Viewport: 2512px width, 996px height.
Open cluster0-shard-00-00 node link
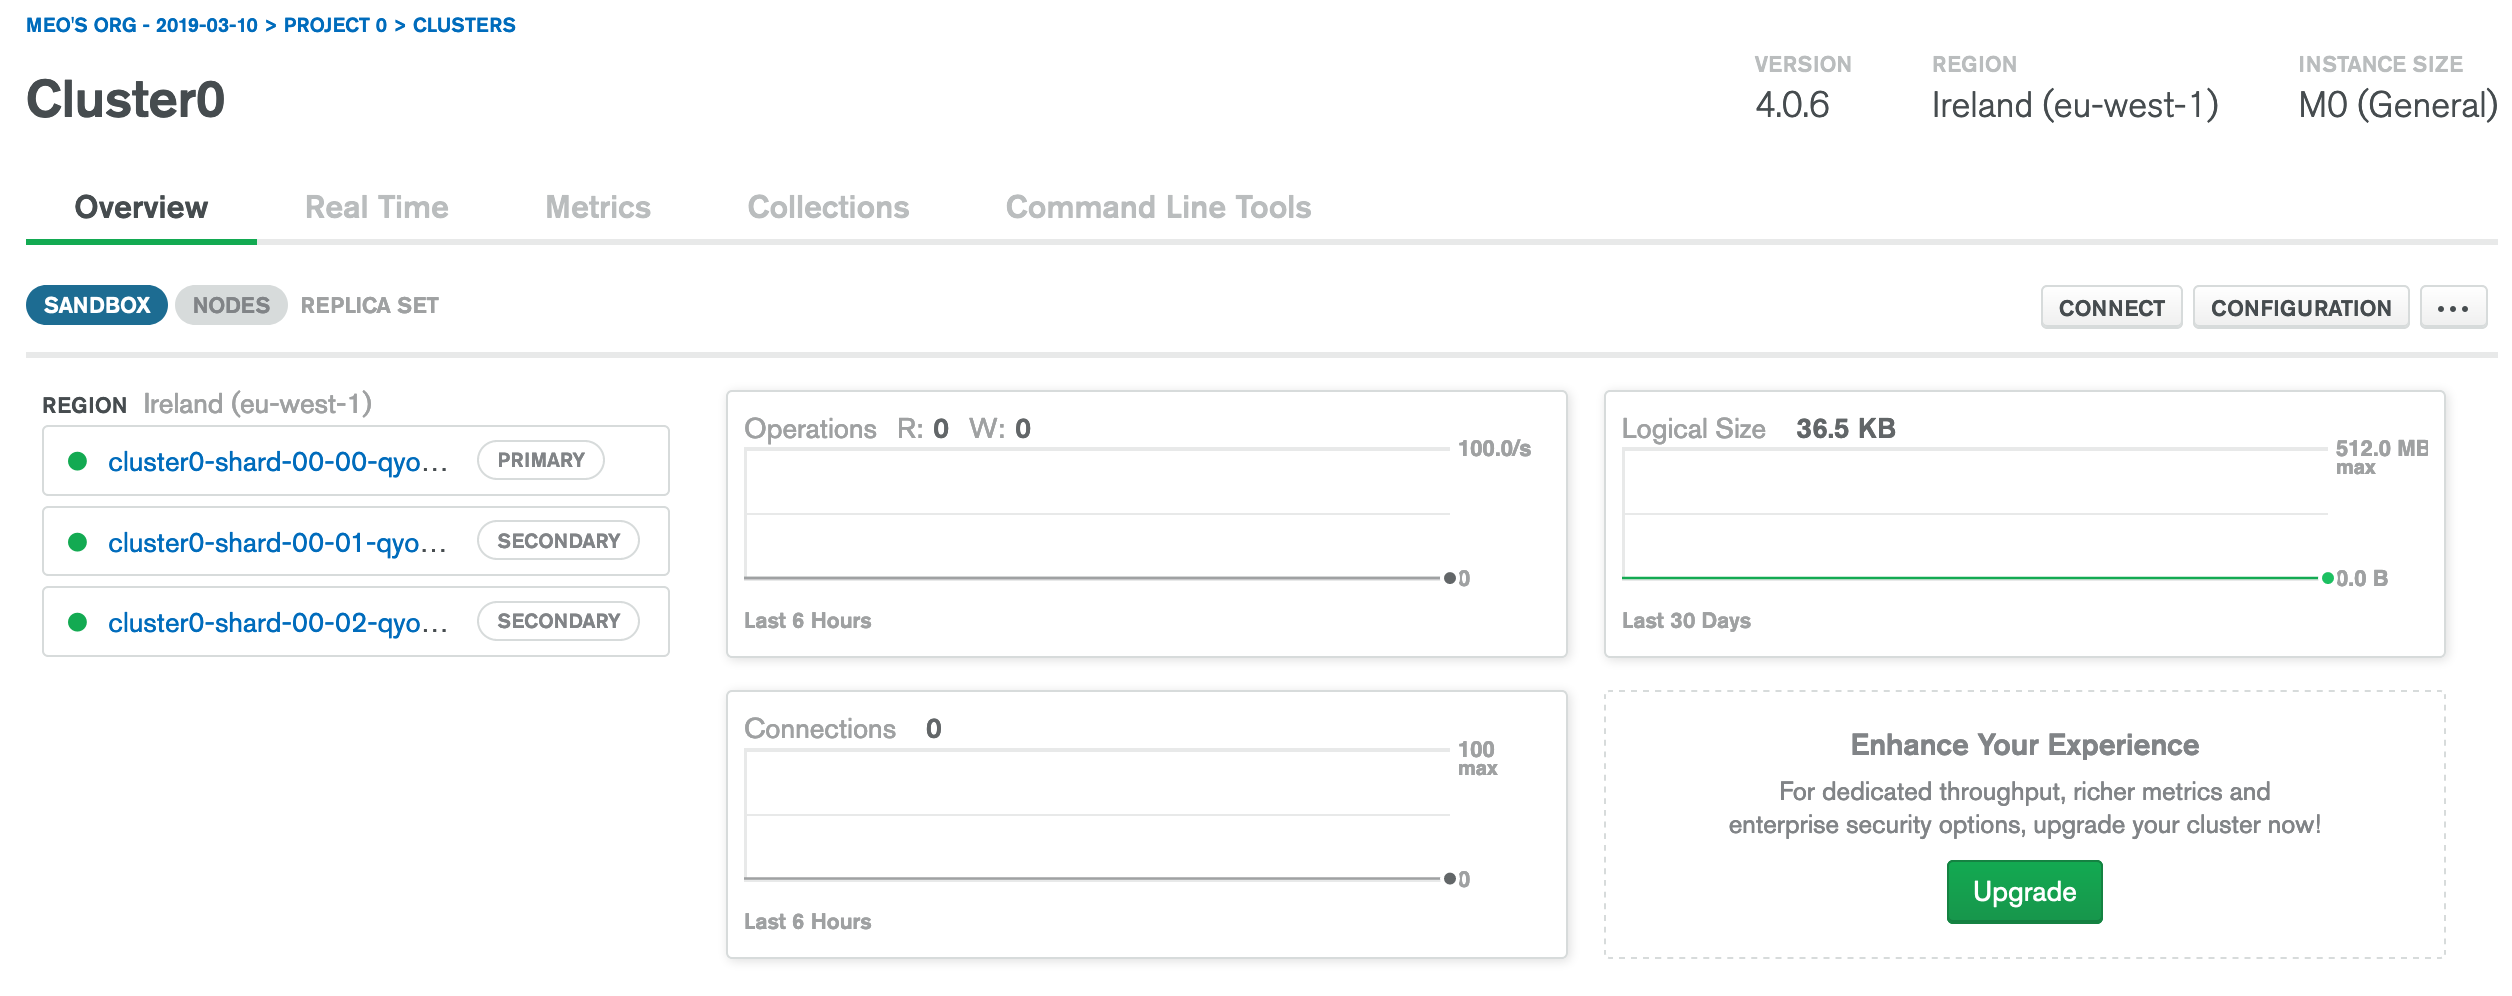(x=277, y=462)
